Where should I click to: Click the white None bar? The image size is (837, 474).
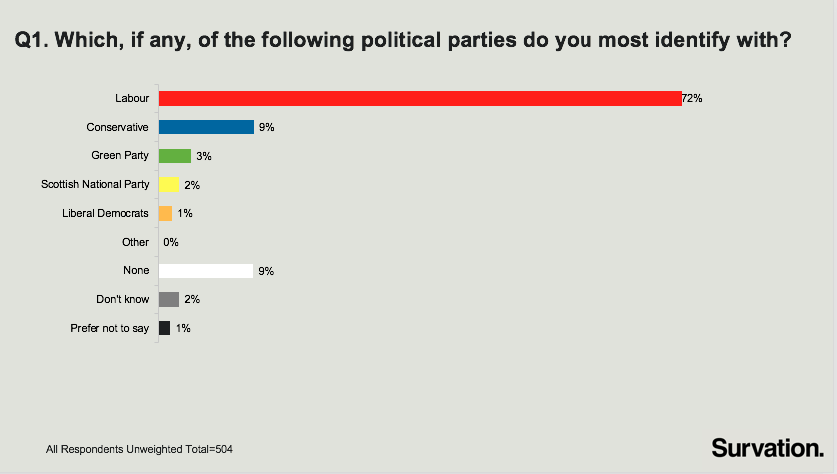(206, 271)
